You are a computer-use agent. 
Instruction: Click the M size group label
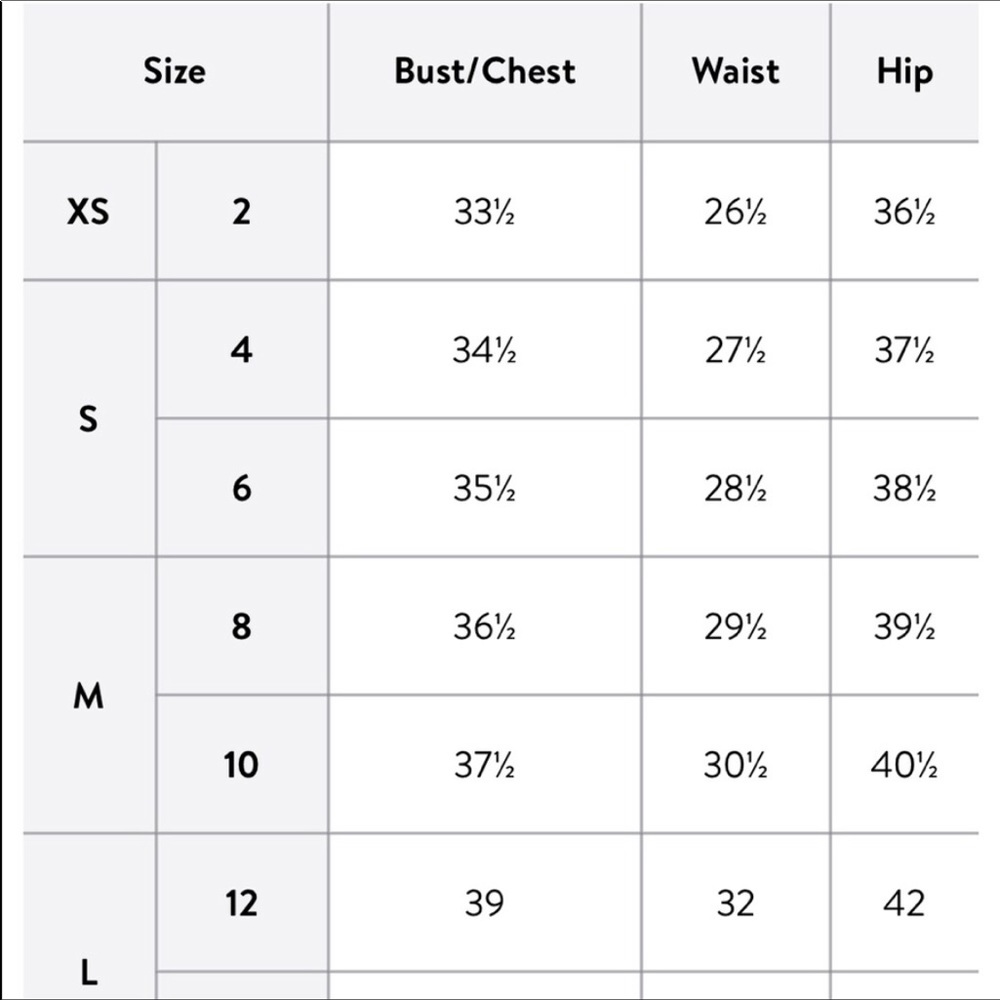(x=88, y=696)
